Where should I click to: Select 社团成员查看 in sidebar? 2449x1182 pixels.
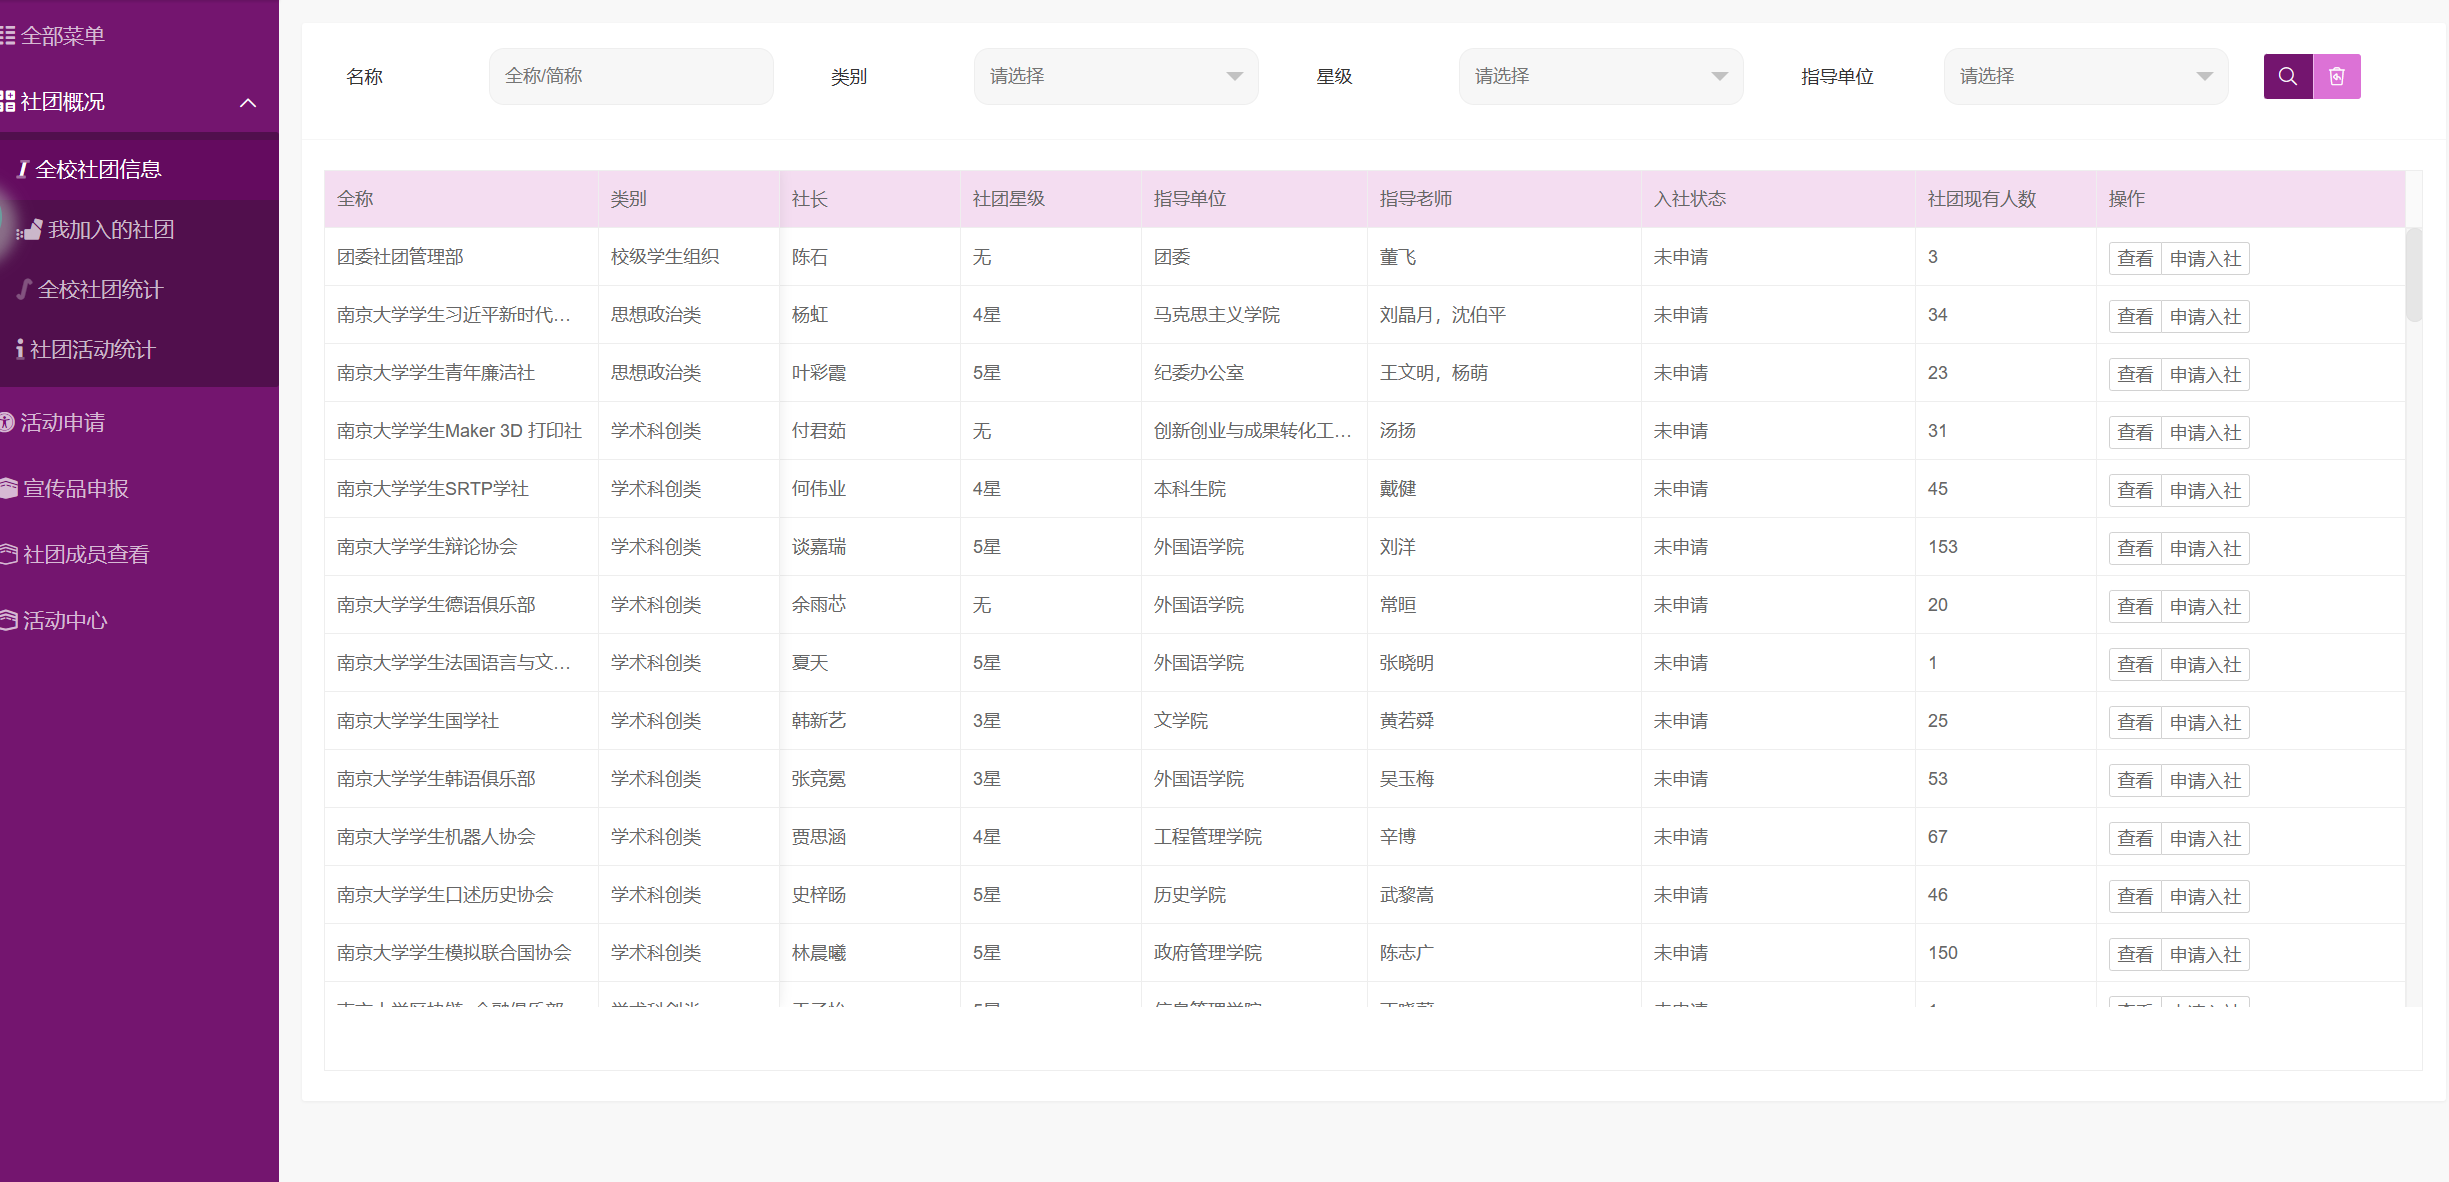(x=86, y=555)
